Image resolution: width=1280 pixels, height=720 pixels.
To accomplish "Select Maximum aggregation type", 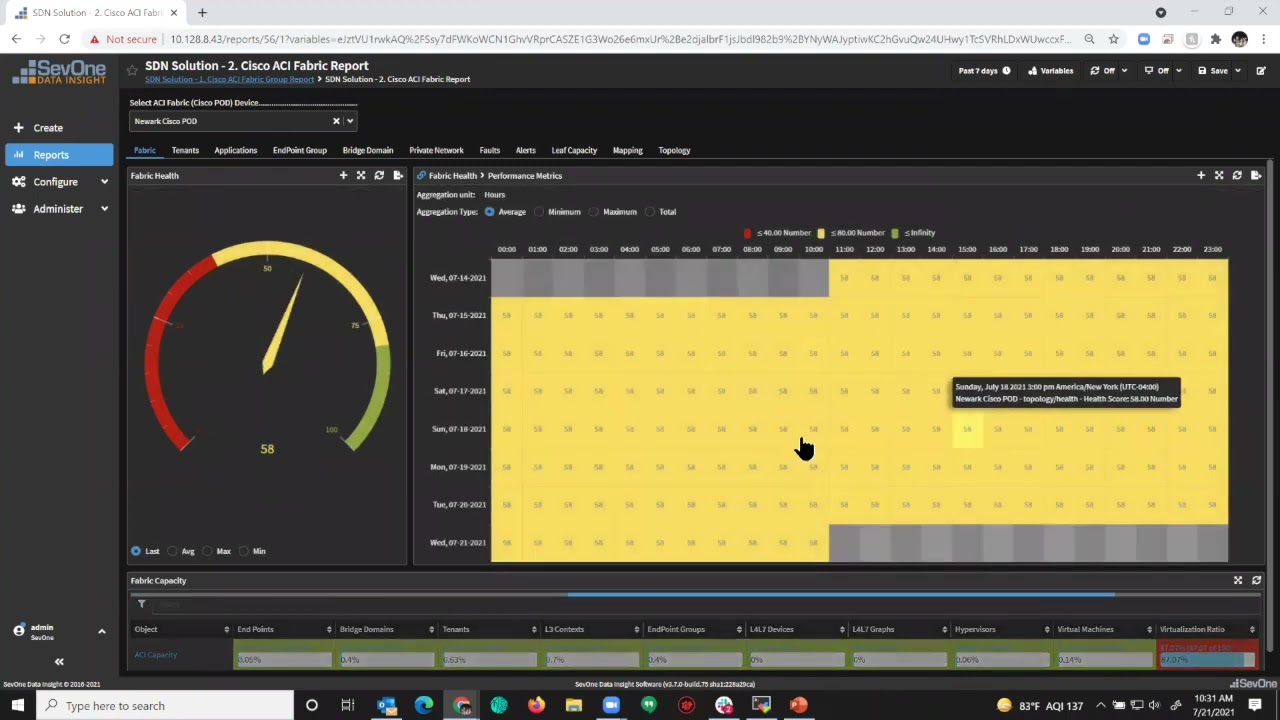I will pyautogui.click(x=594, y=212).
